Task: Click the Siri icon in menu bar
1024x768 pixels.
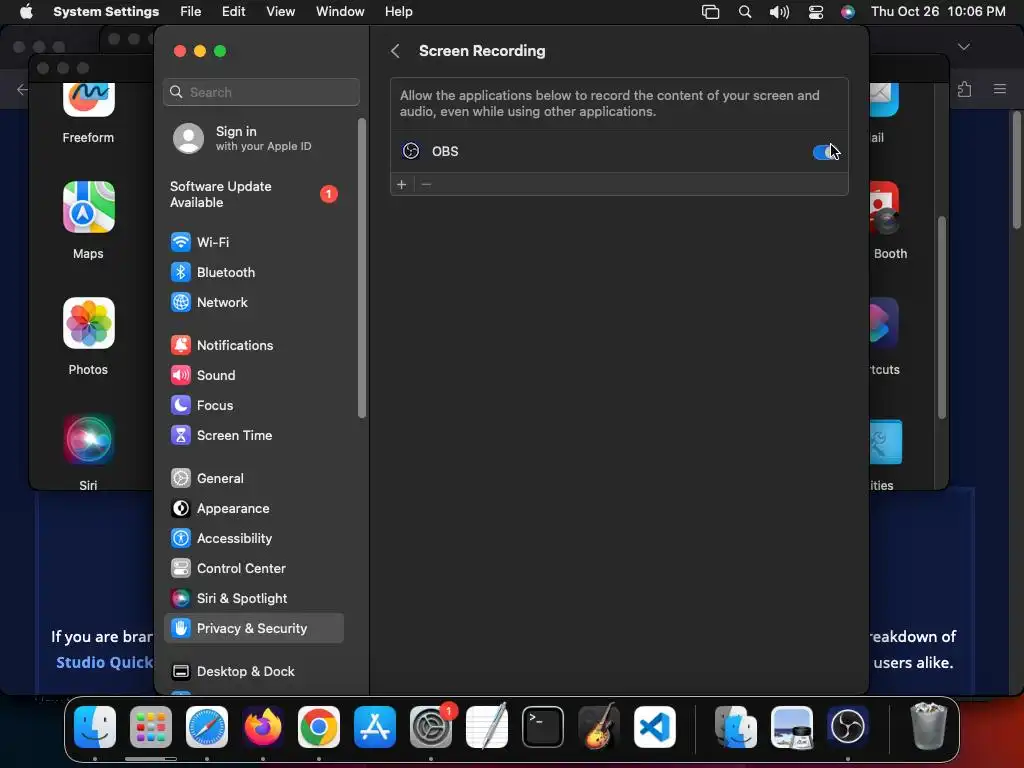Action: [848, 12]
